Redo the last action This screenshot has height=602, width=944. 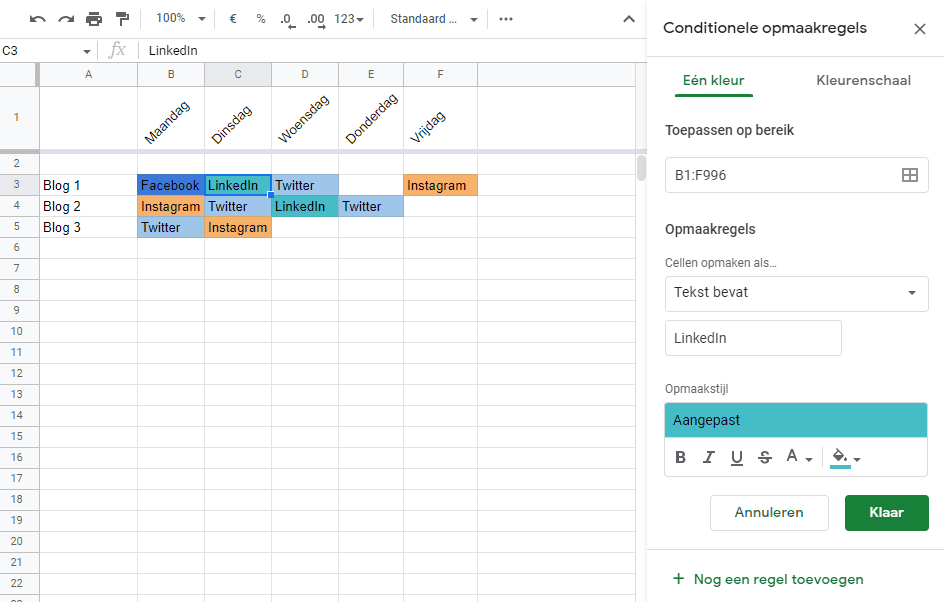click(65, 17)
